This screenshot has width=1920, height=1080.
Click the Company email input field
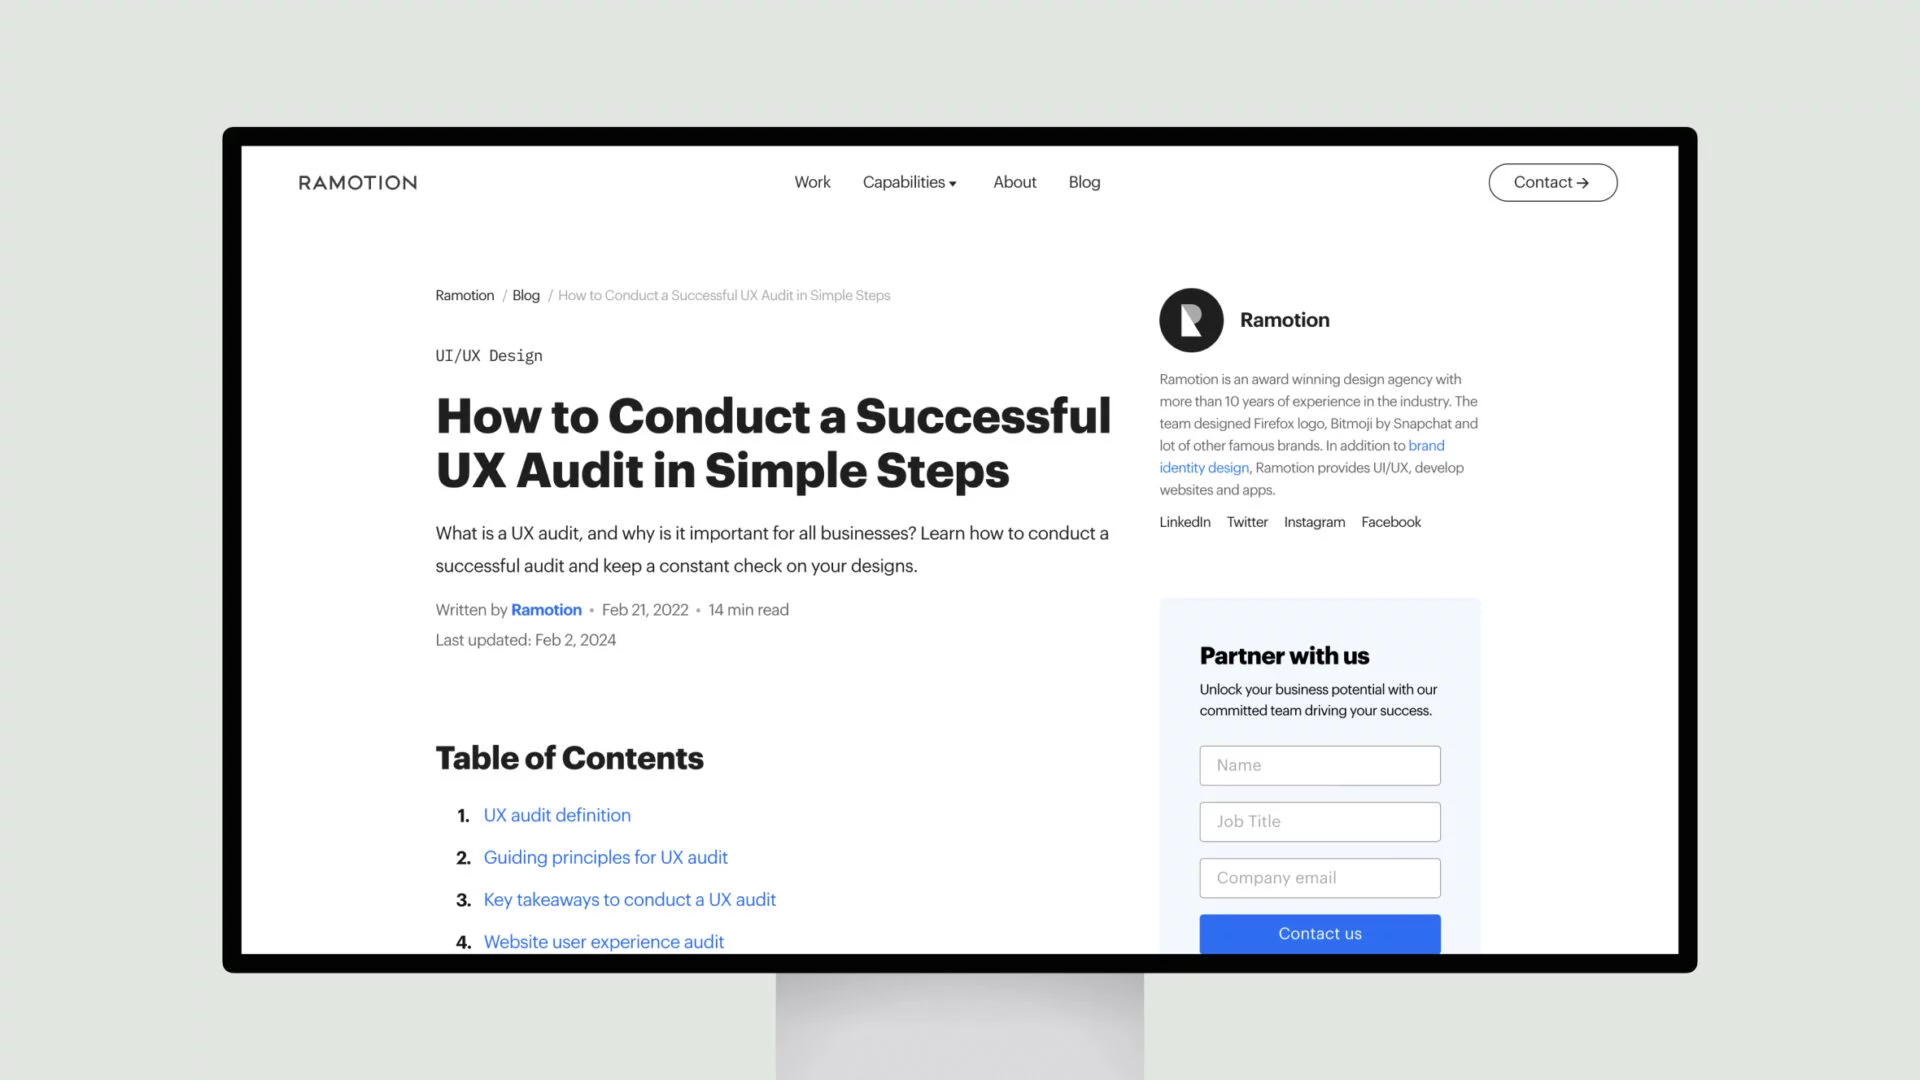(1319, 877)
